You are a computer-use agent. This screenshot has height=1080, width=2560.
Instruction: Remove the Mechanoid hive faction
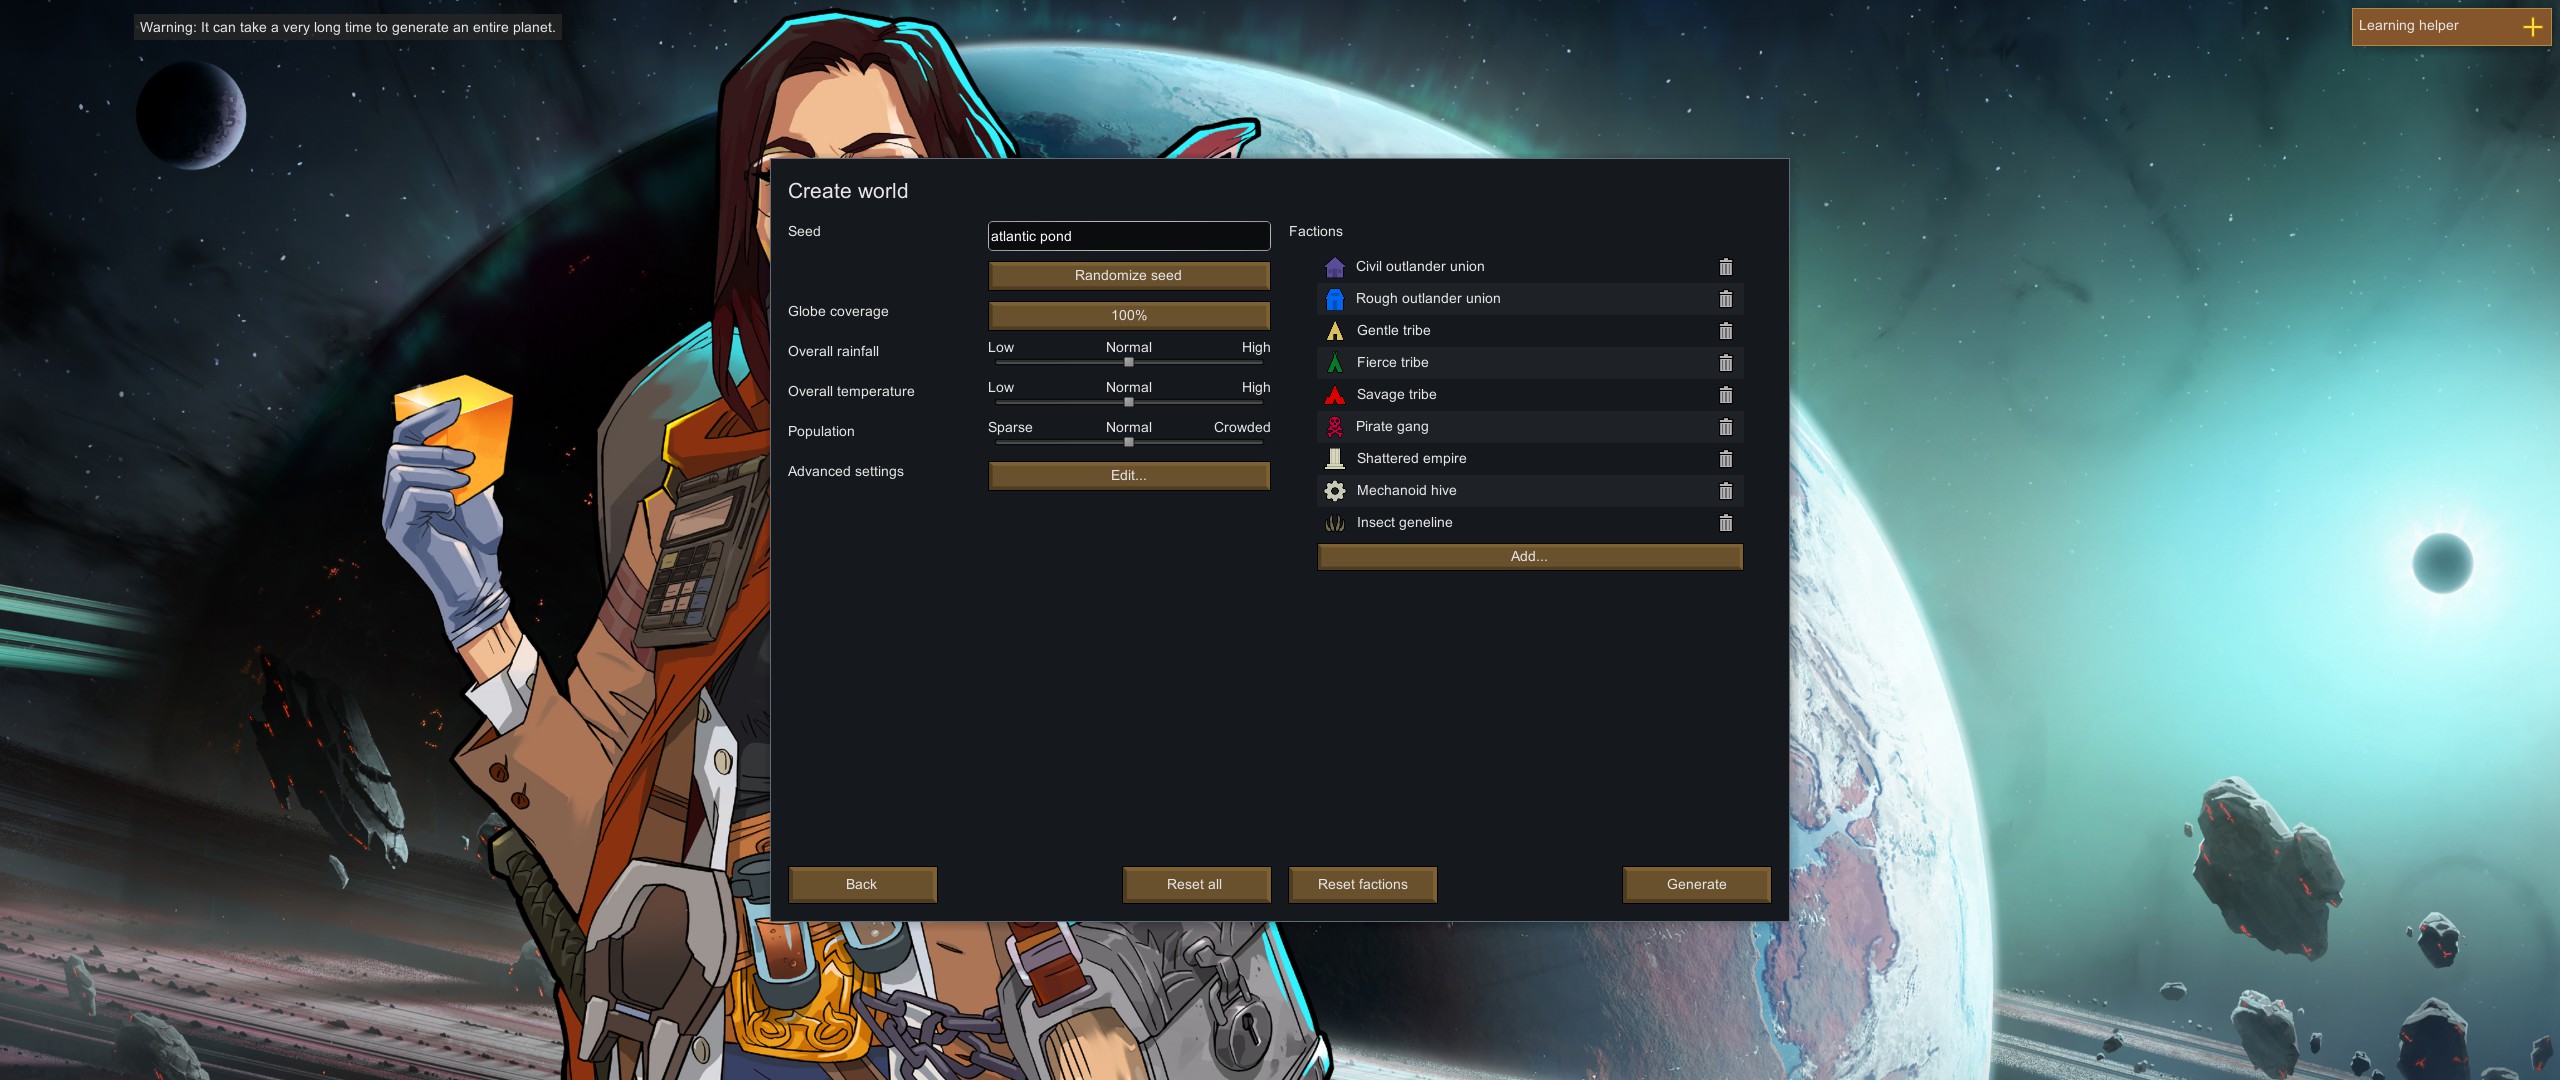pos(1725,491)
